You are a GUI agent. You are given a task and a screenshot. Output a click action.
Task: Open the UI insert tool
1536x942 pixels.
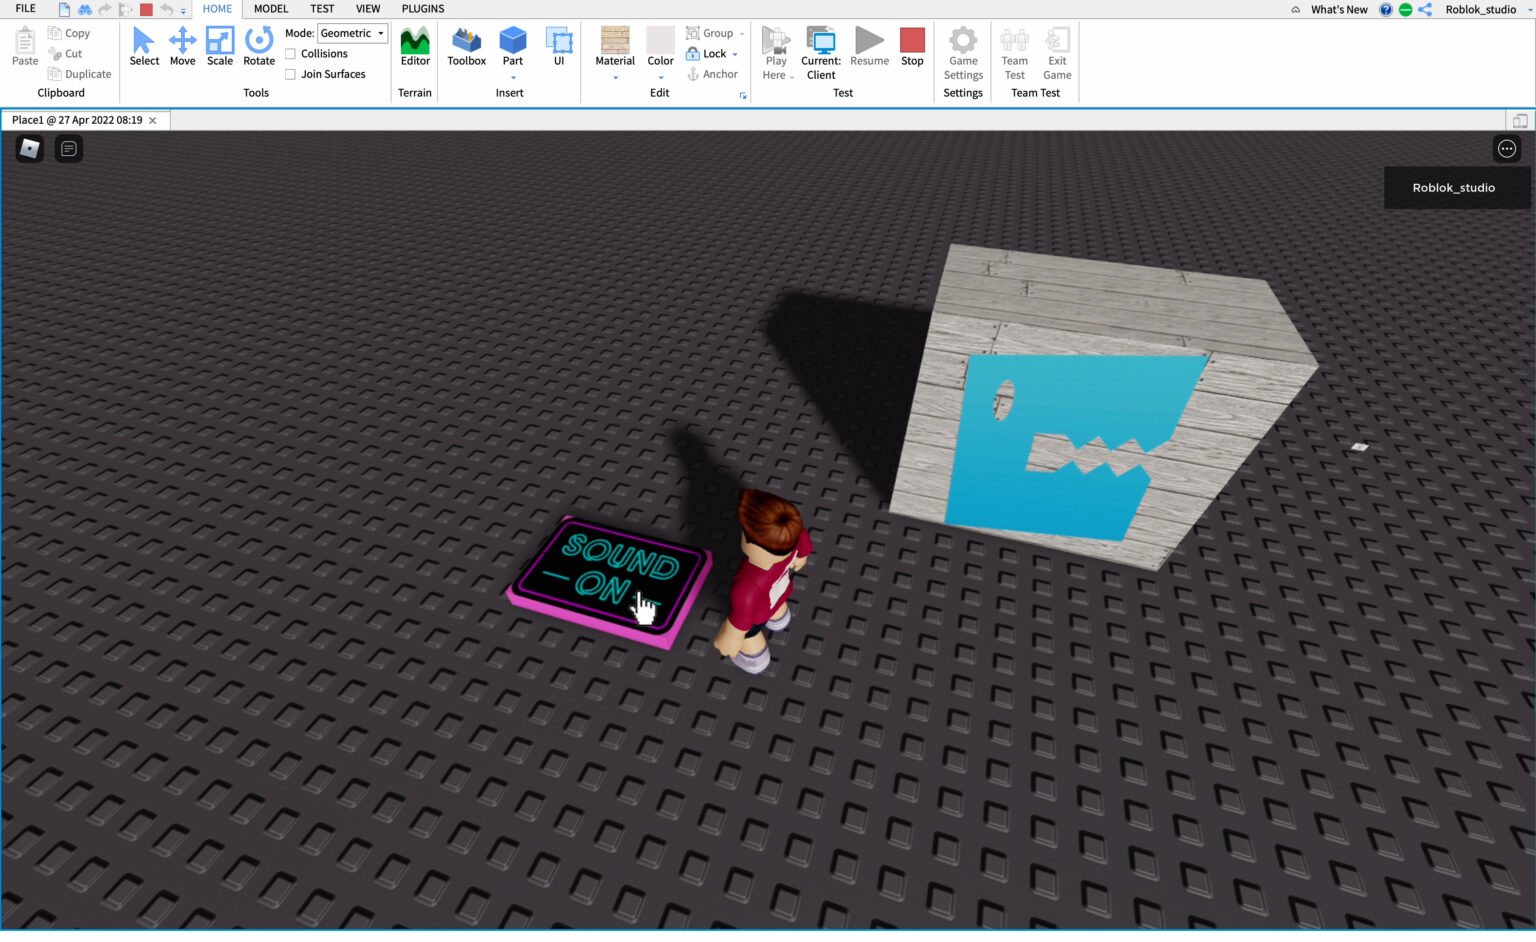(558, 45)
